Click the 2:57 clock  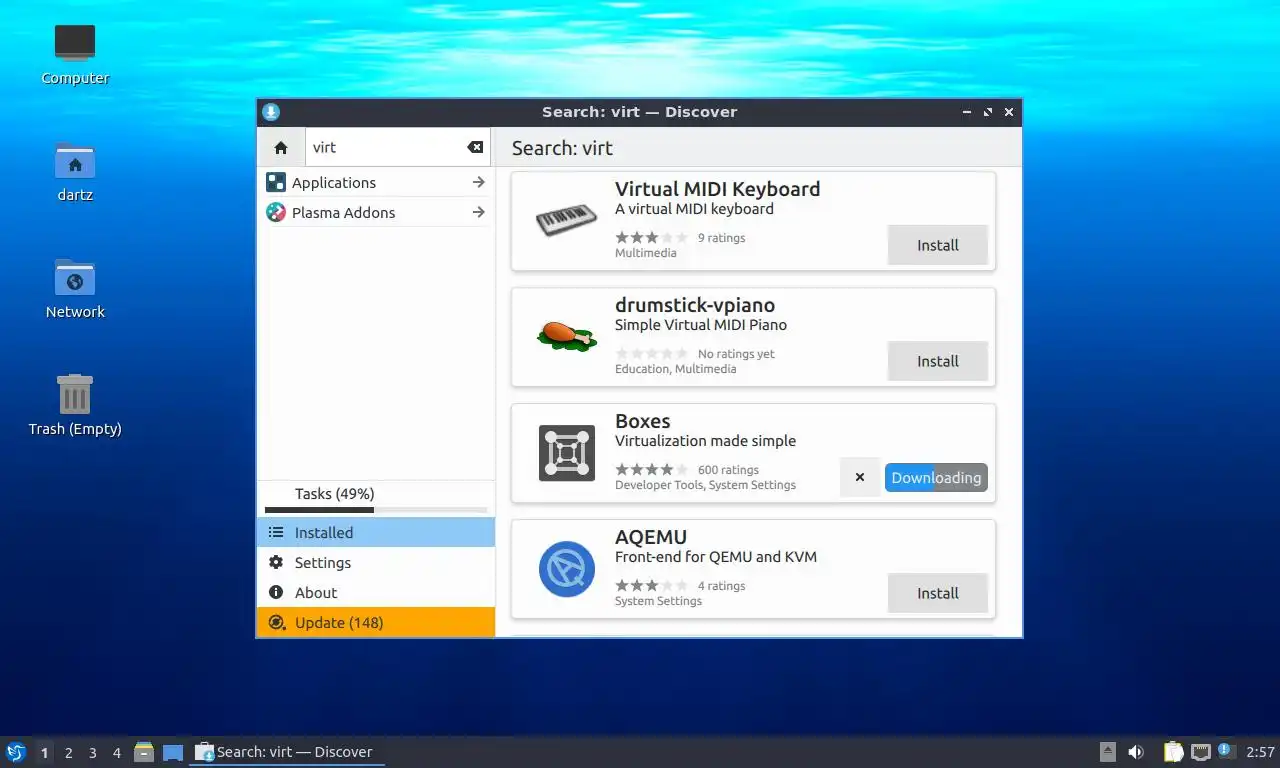click(1260, 752)
